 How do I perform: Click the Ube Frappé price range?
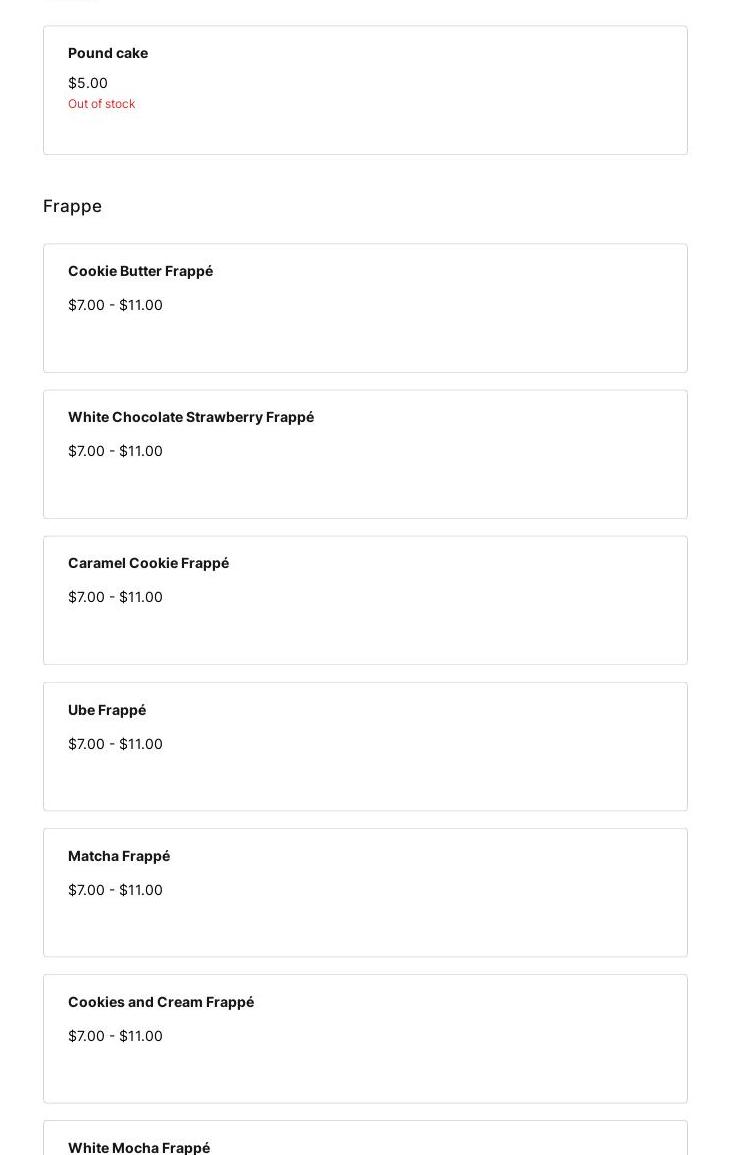tap(115, 744)
